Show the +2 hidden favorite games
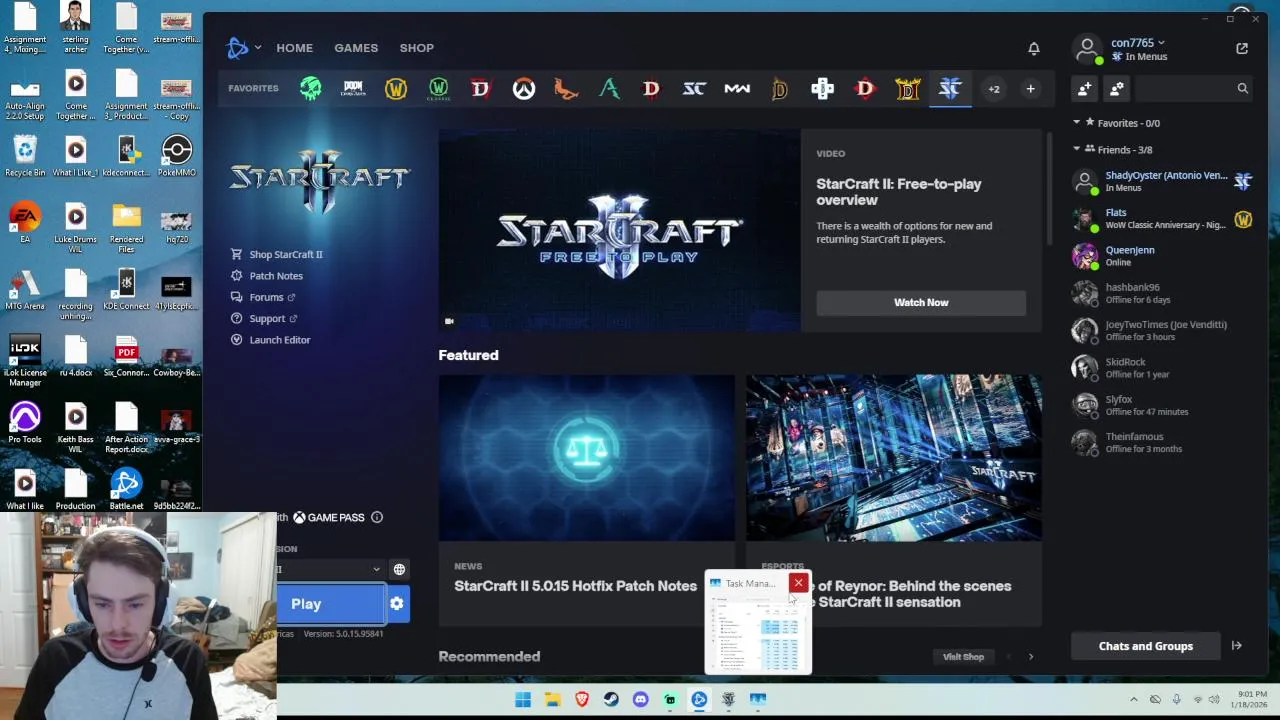This screenshot has width=1280, height=720. 994,89
